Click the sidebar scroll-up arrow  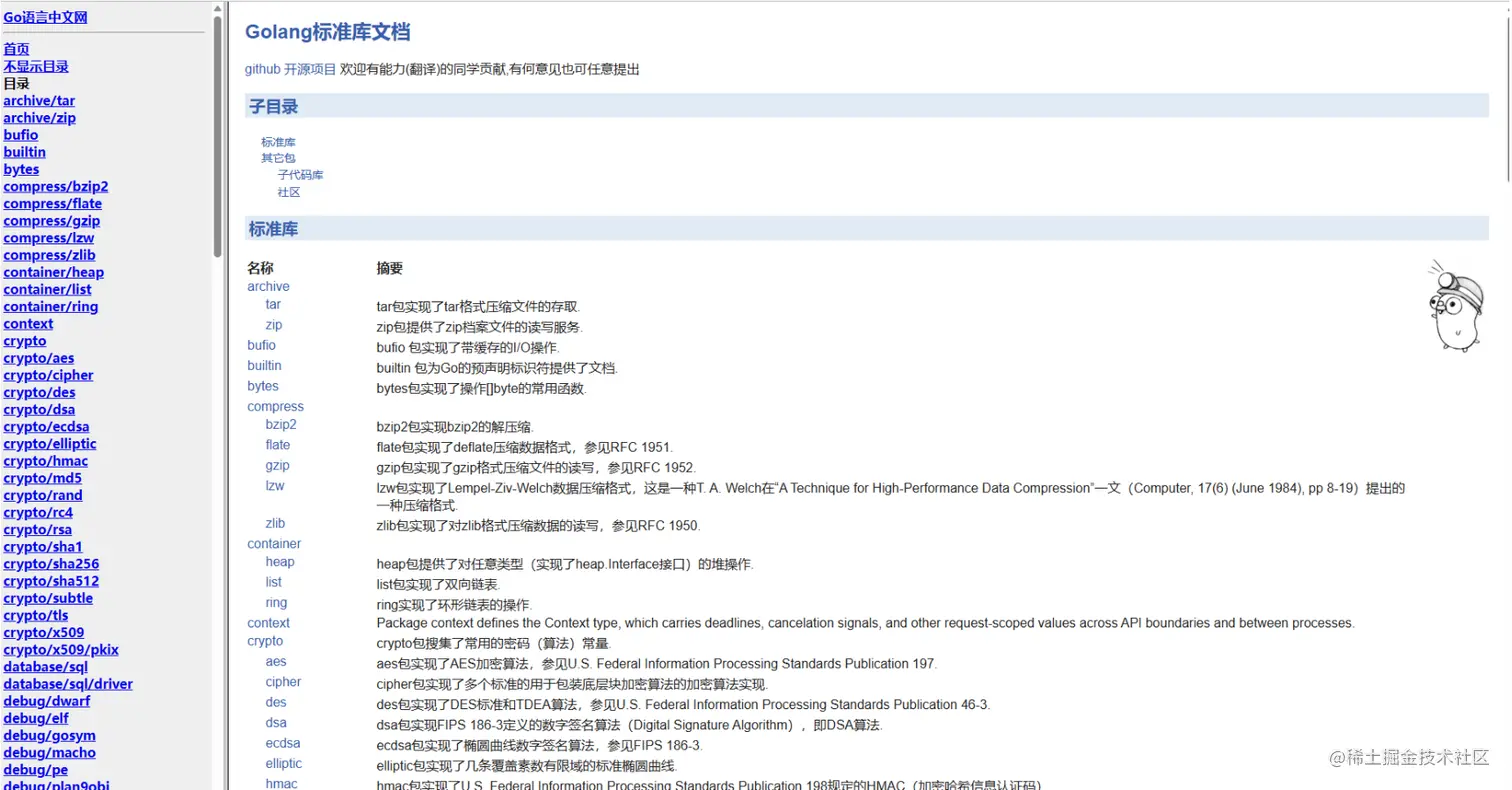tap(218, 8)
